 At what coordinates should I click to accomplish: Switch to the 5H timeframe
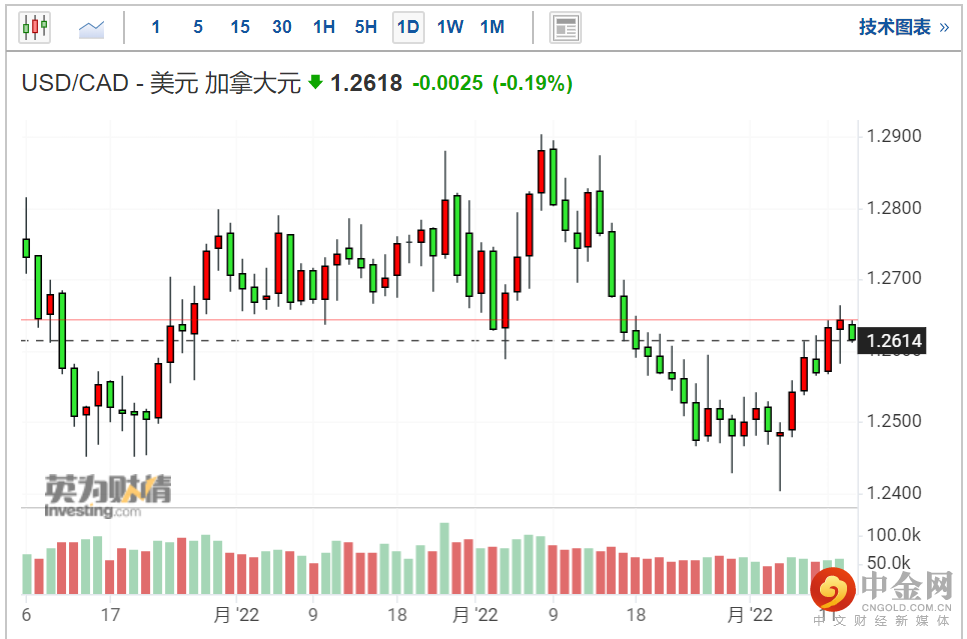[366, 27]
